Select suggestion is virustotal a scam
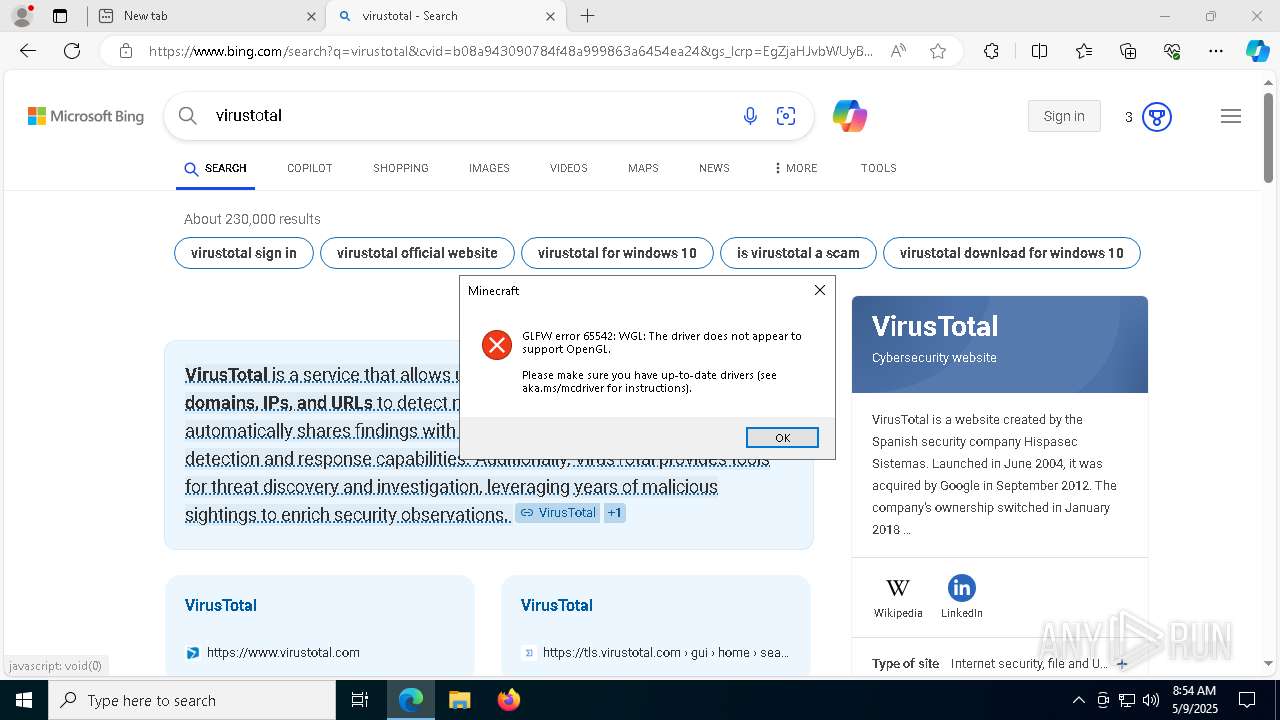The image size is (1280, 720). [798, 253]
